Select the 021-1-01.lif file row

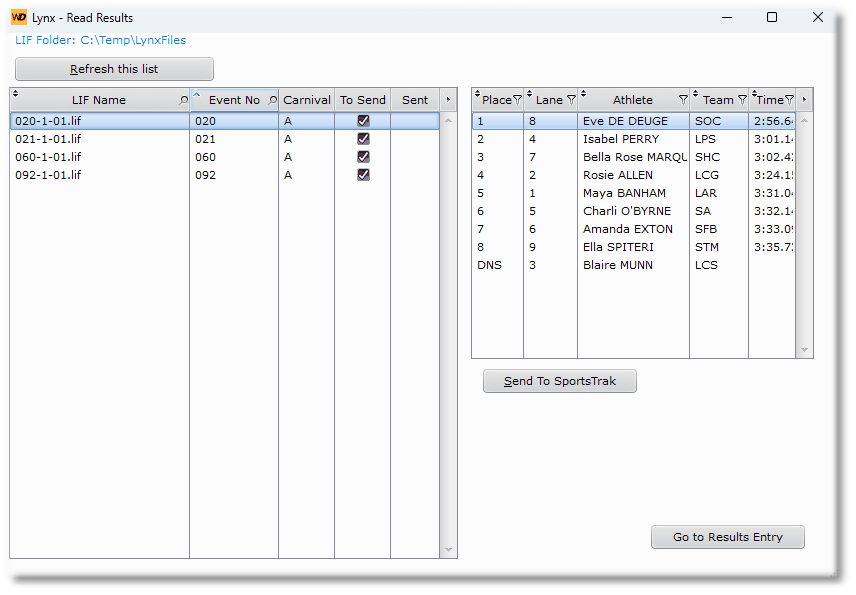(224, 139)
